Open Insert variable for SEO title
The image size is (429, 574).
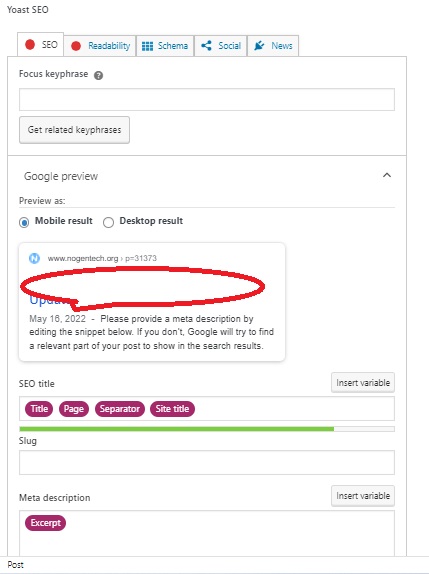tap(363, 383)
